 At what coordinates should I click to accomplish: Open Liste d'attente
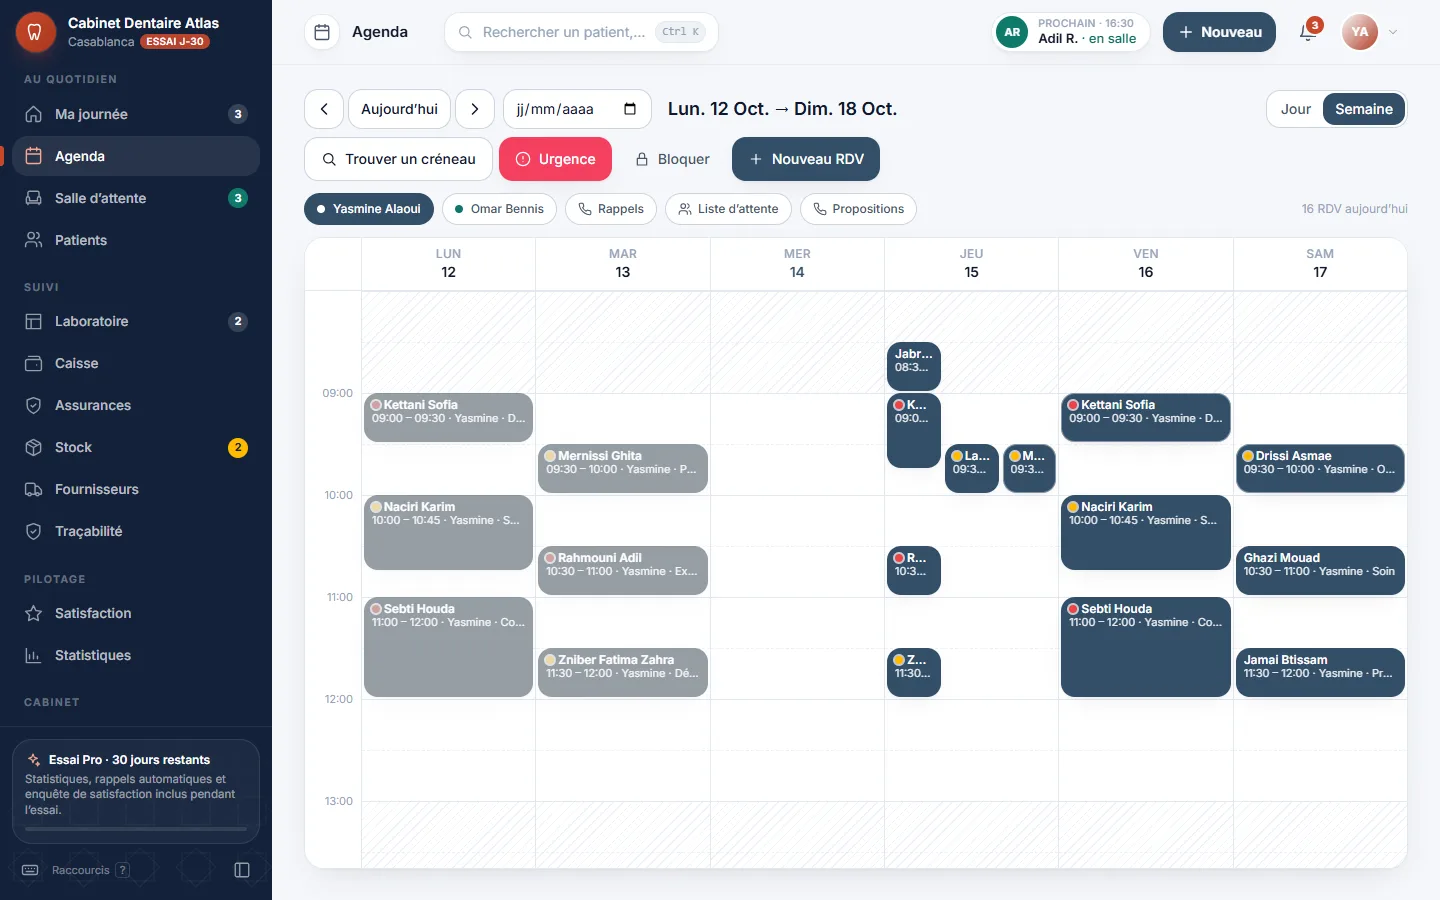pyautogui.click(x=728, y=209)
